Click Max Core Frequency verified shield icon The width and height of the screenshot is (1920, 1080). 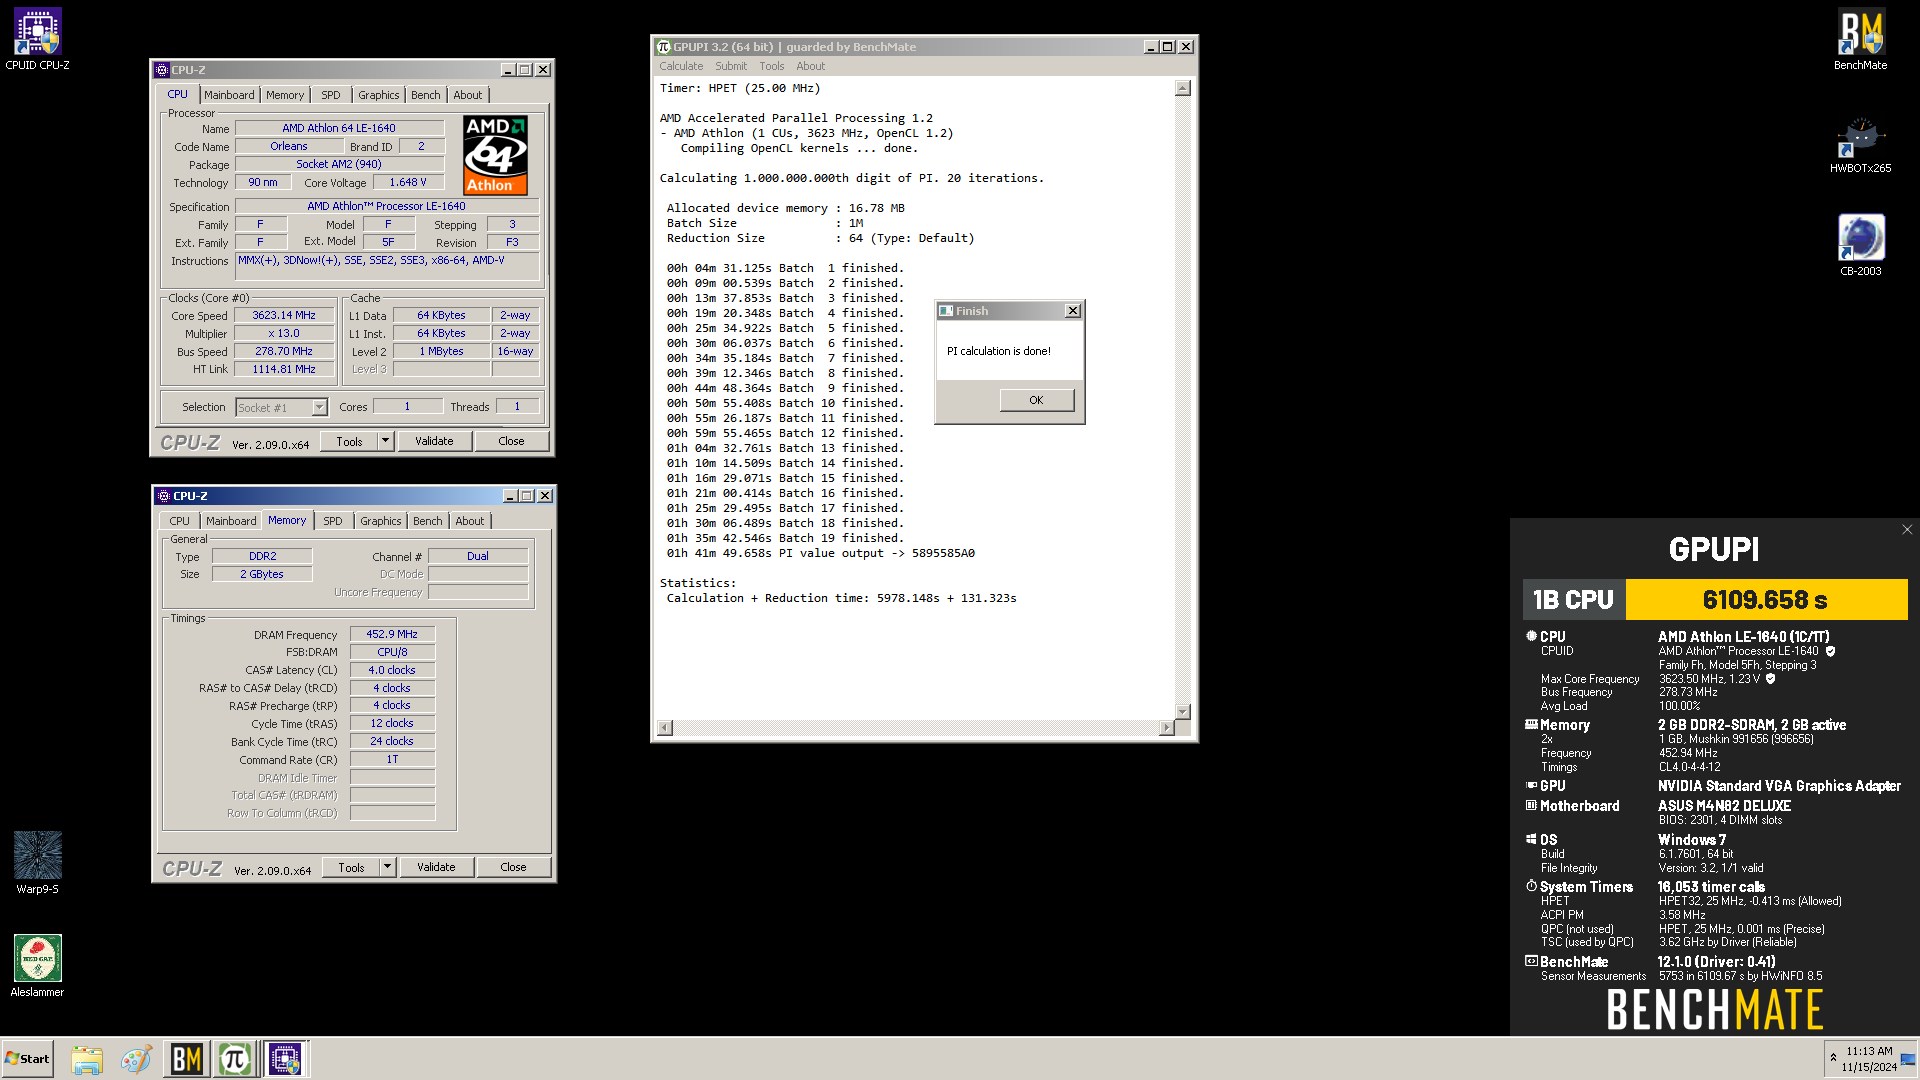point(1770,679)
